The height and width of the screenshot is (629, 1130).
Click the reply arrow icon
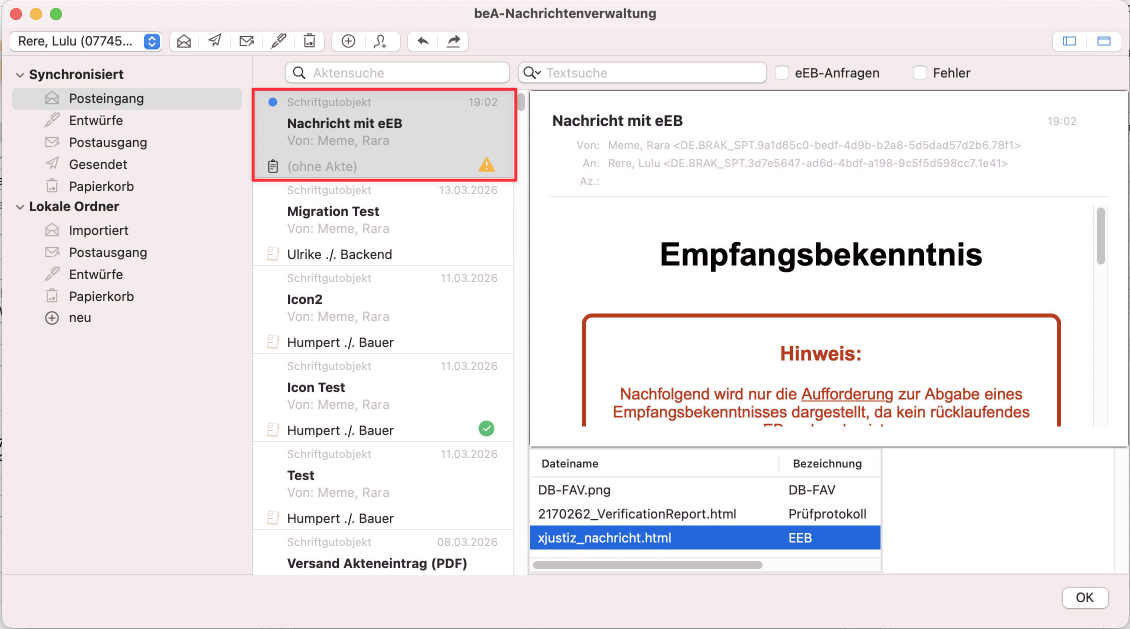pyautogui.click(x=423, y=41)
